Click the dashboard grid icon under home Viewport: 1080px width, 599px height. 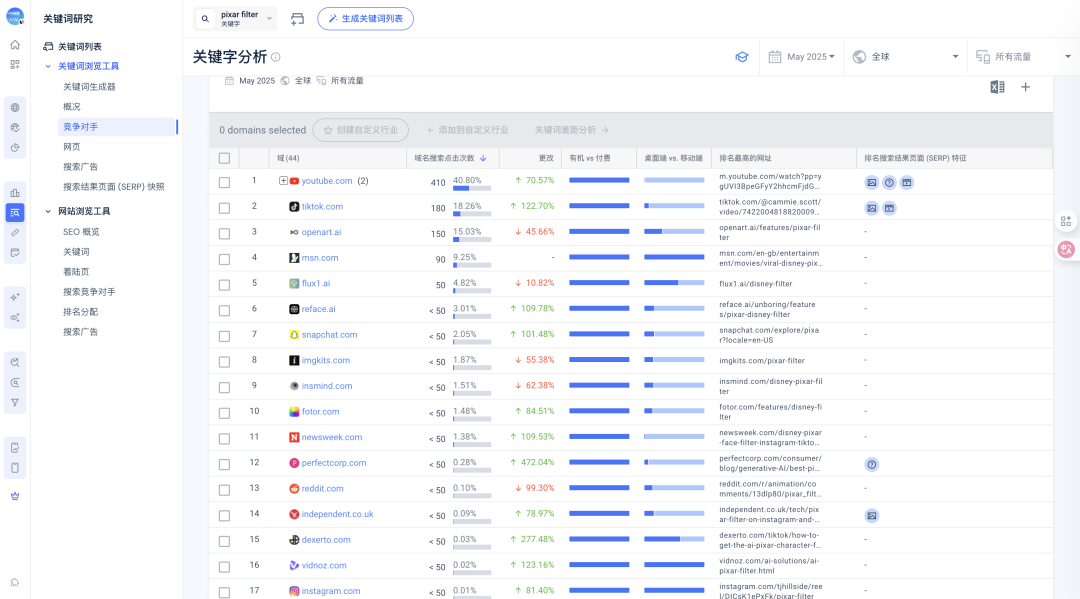(x=14, y=65)
